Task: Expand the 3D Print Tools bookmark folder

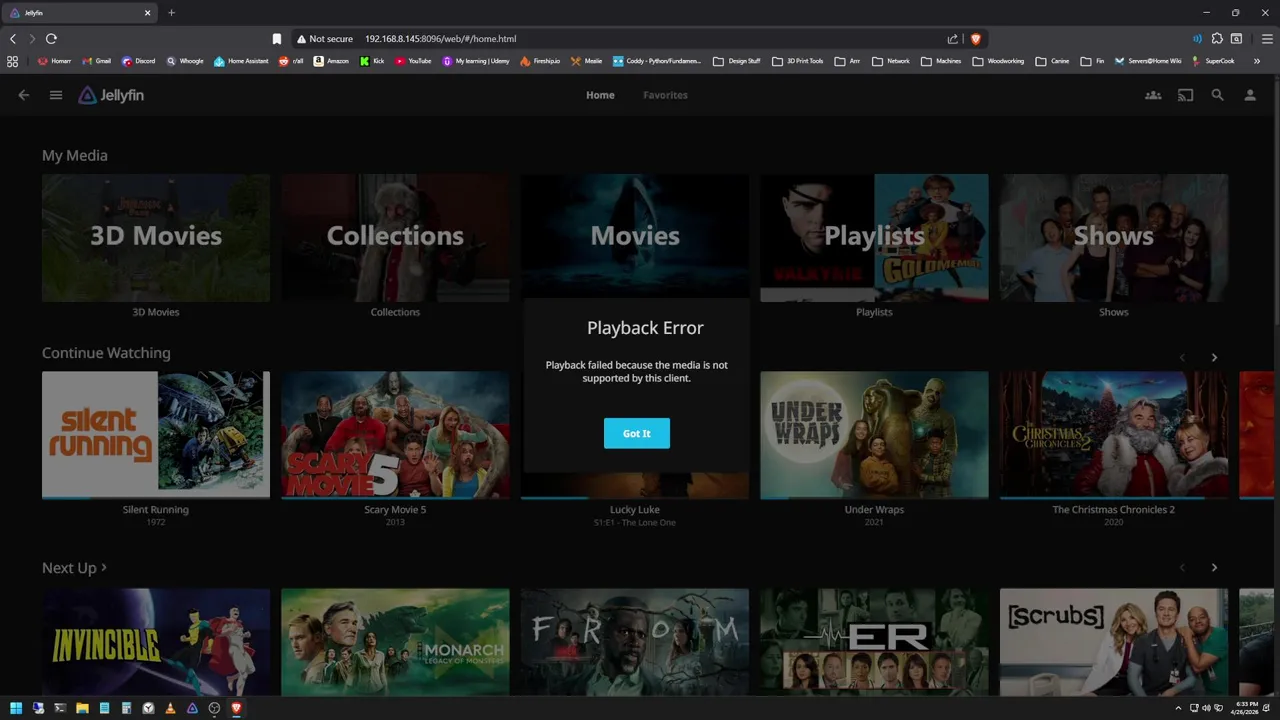Action: [797, 61]
